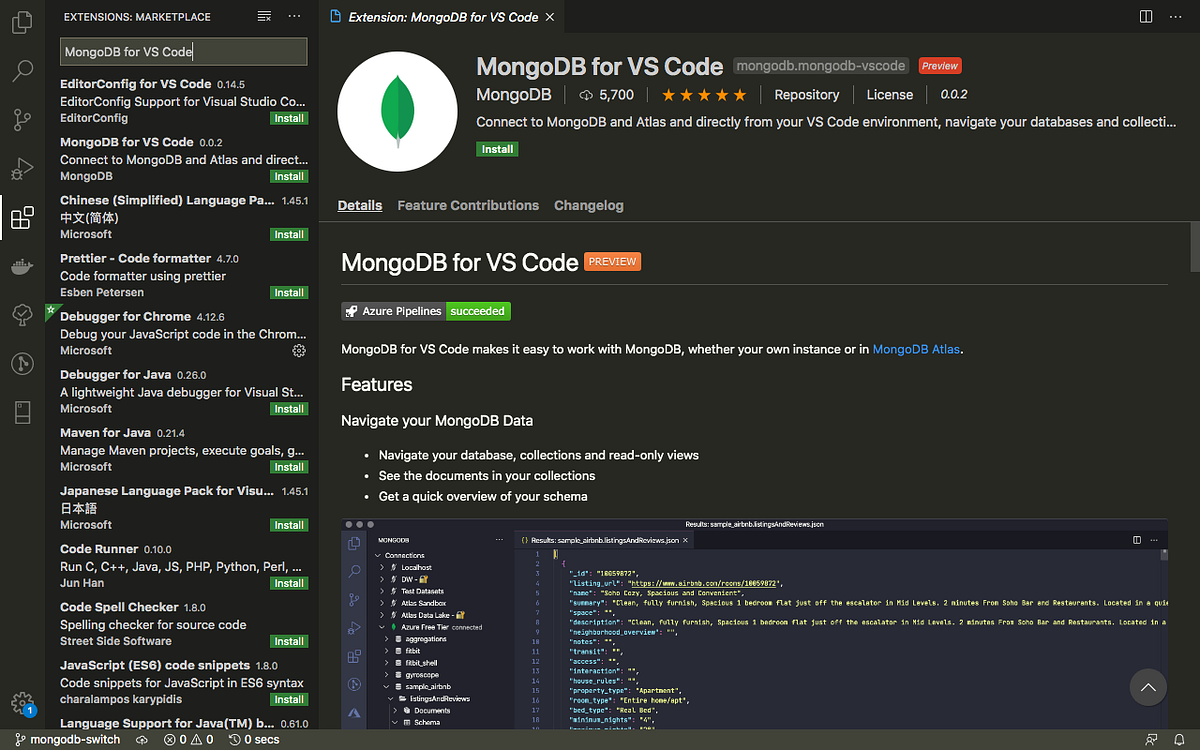The width and height of the screenshot is (1200, 750).
Task: Select the Source Control icon
Action: [22, 119]
